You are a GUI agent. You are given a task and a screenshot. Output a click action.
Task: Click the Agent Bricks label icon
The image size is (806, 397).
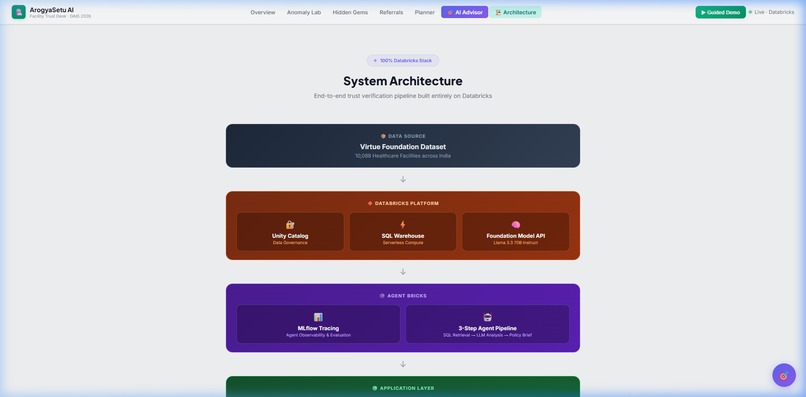382,296
